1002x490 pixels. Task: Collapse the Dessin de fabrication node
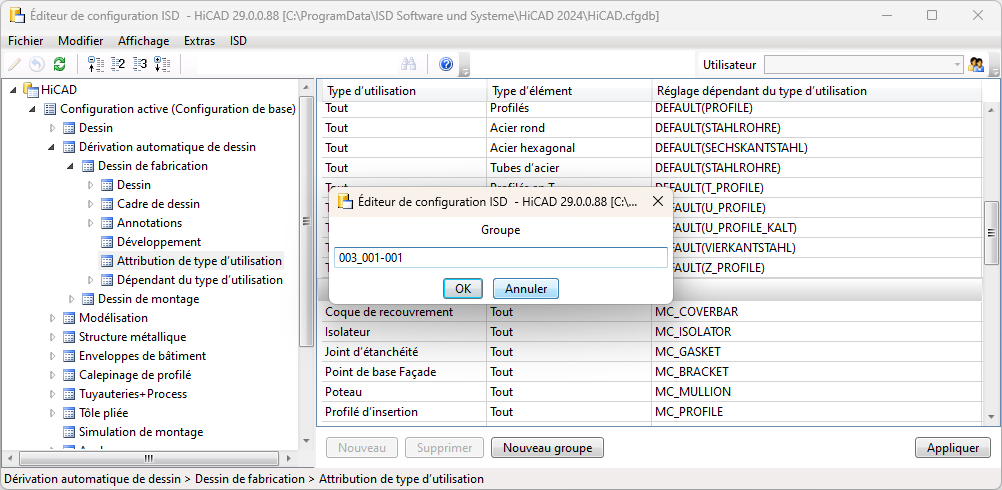[x=71, y=166]
